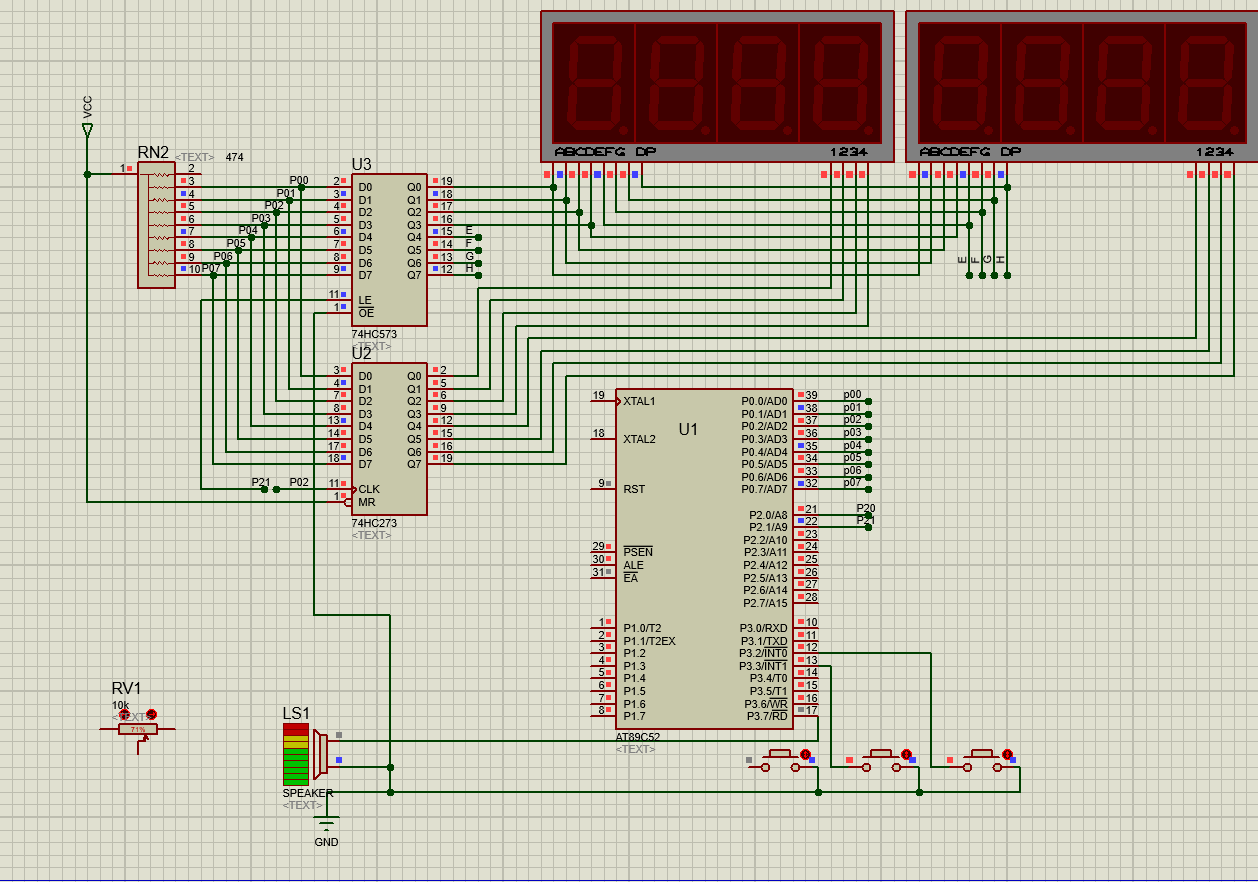Click the 474 value next to RN2

pos(234,157)
